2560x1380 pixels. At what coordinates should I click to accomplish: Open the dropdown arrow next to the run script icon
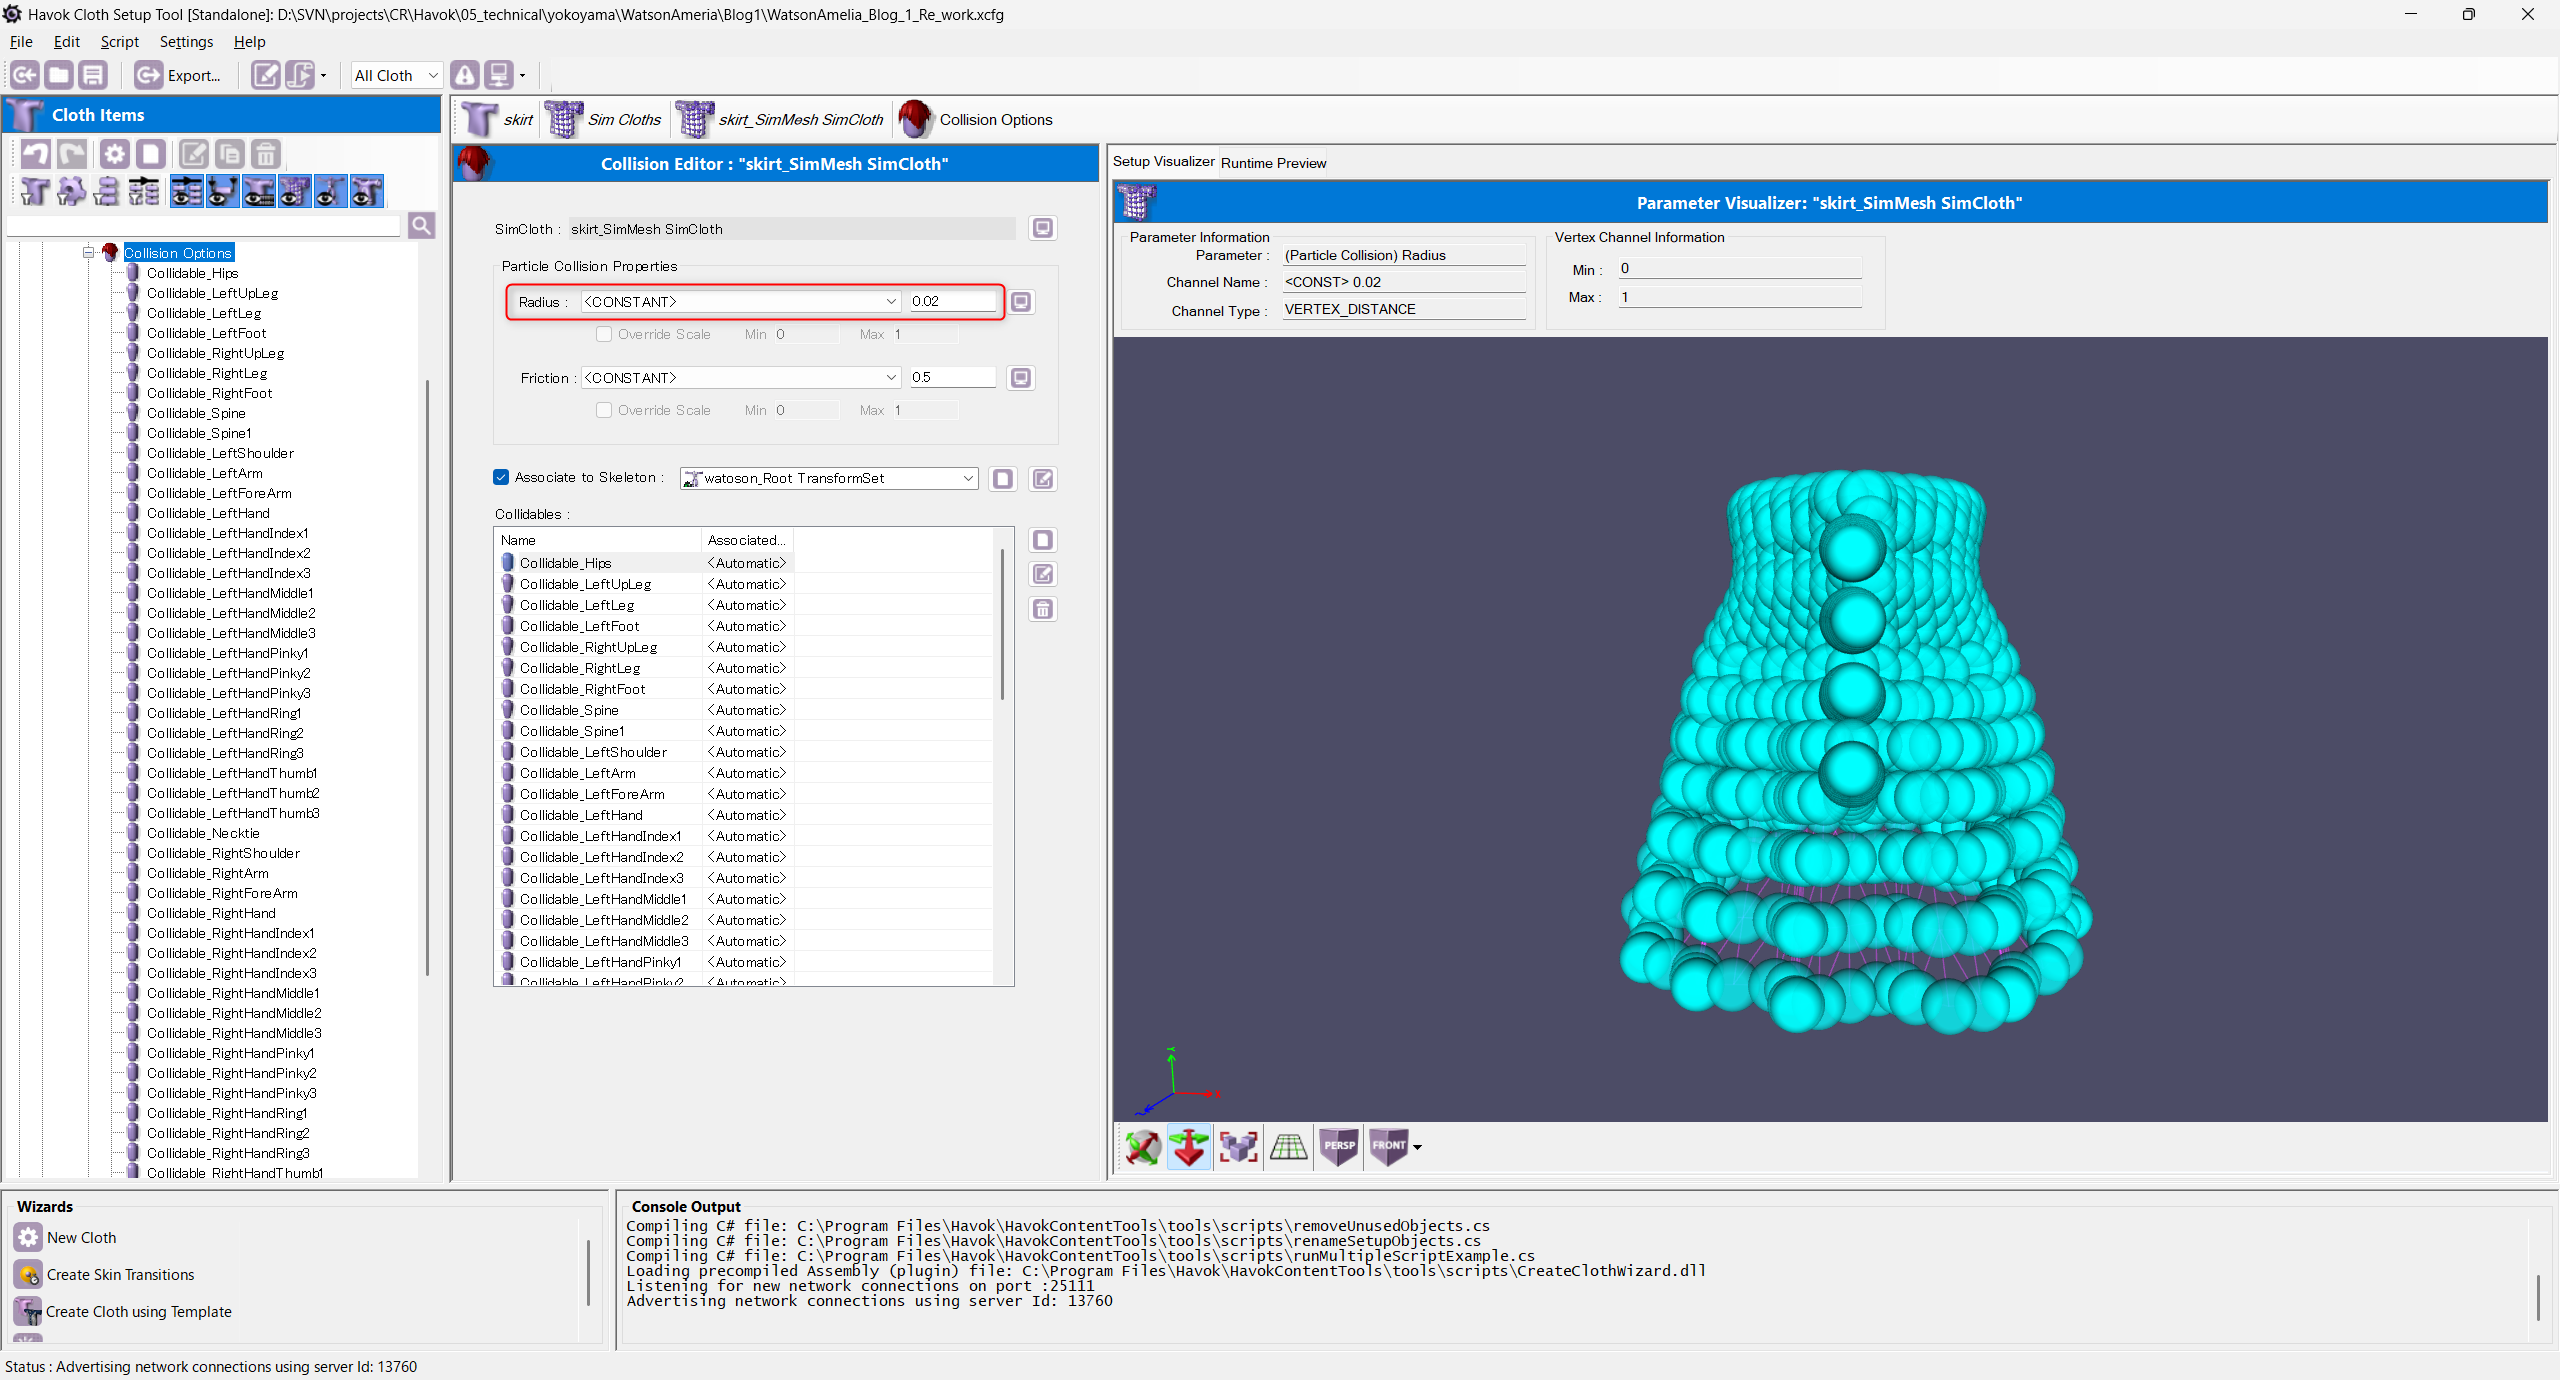(x=323, y=76)
